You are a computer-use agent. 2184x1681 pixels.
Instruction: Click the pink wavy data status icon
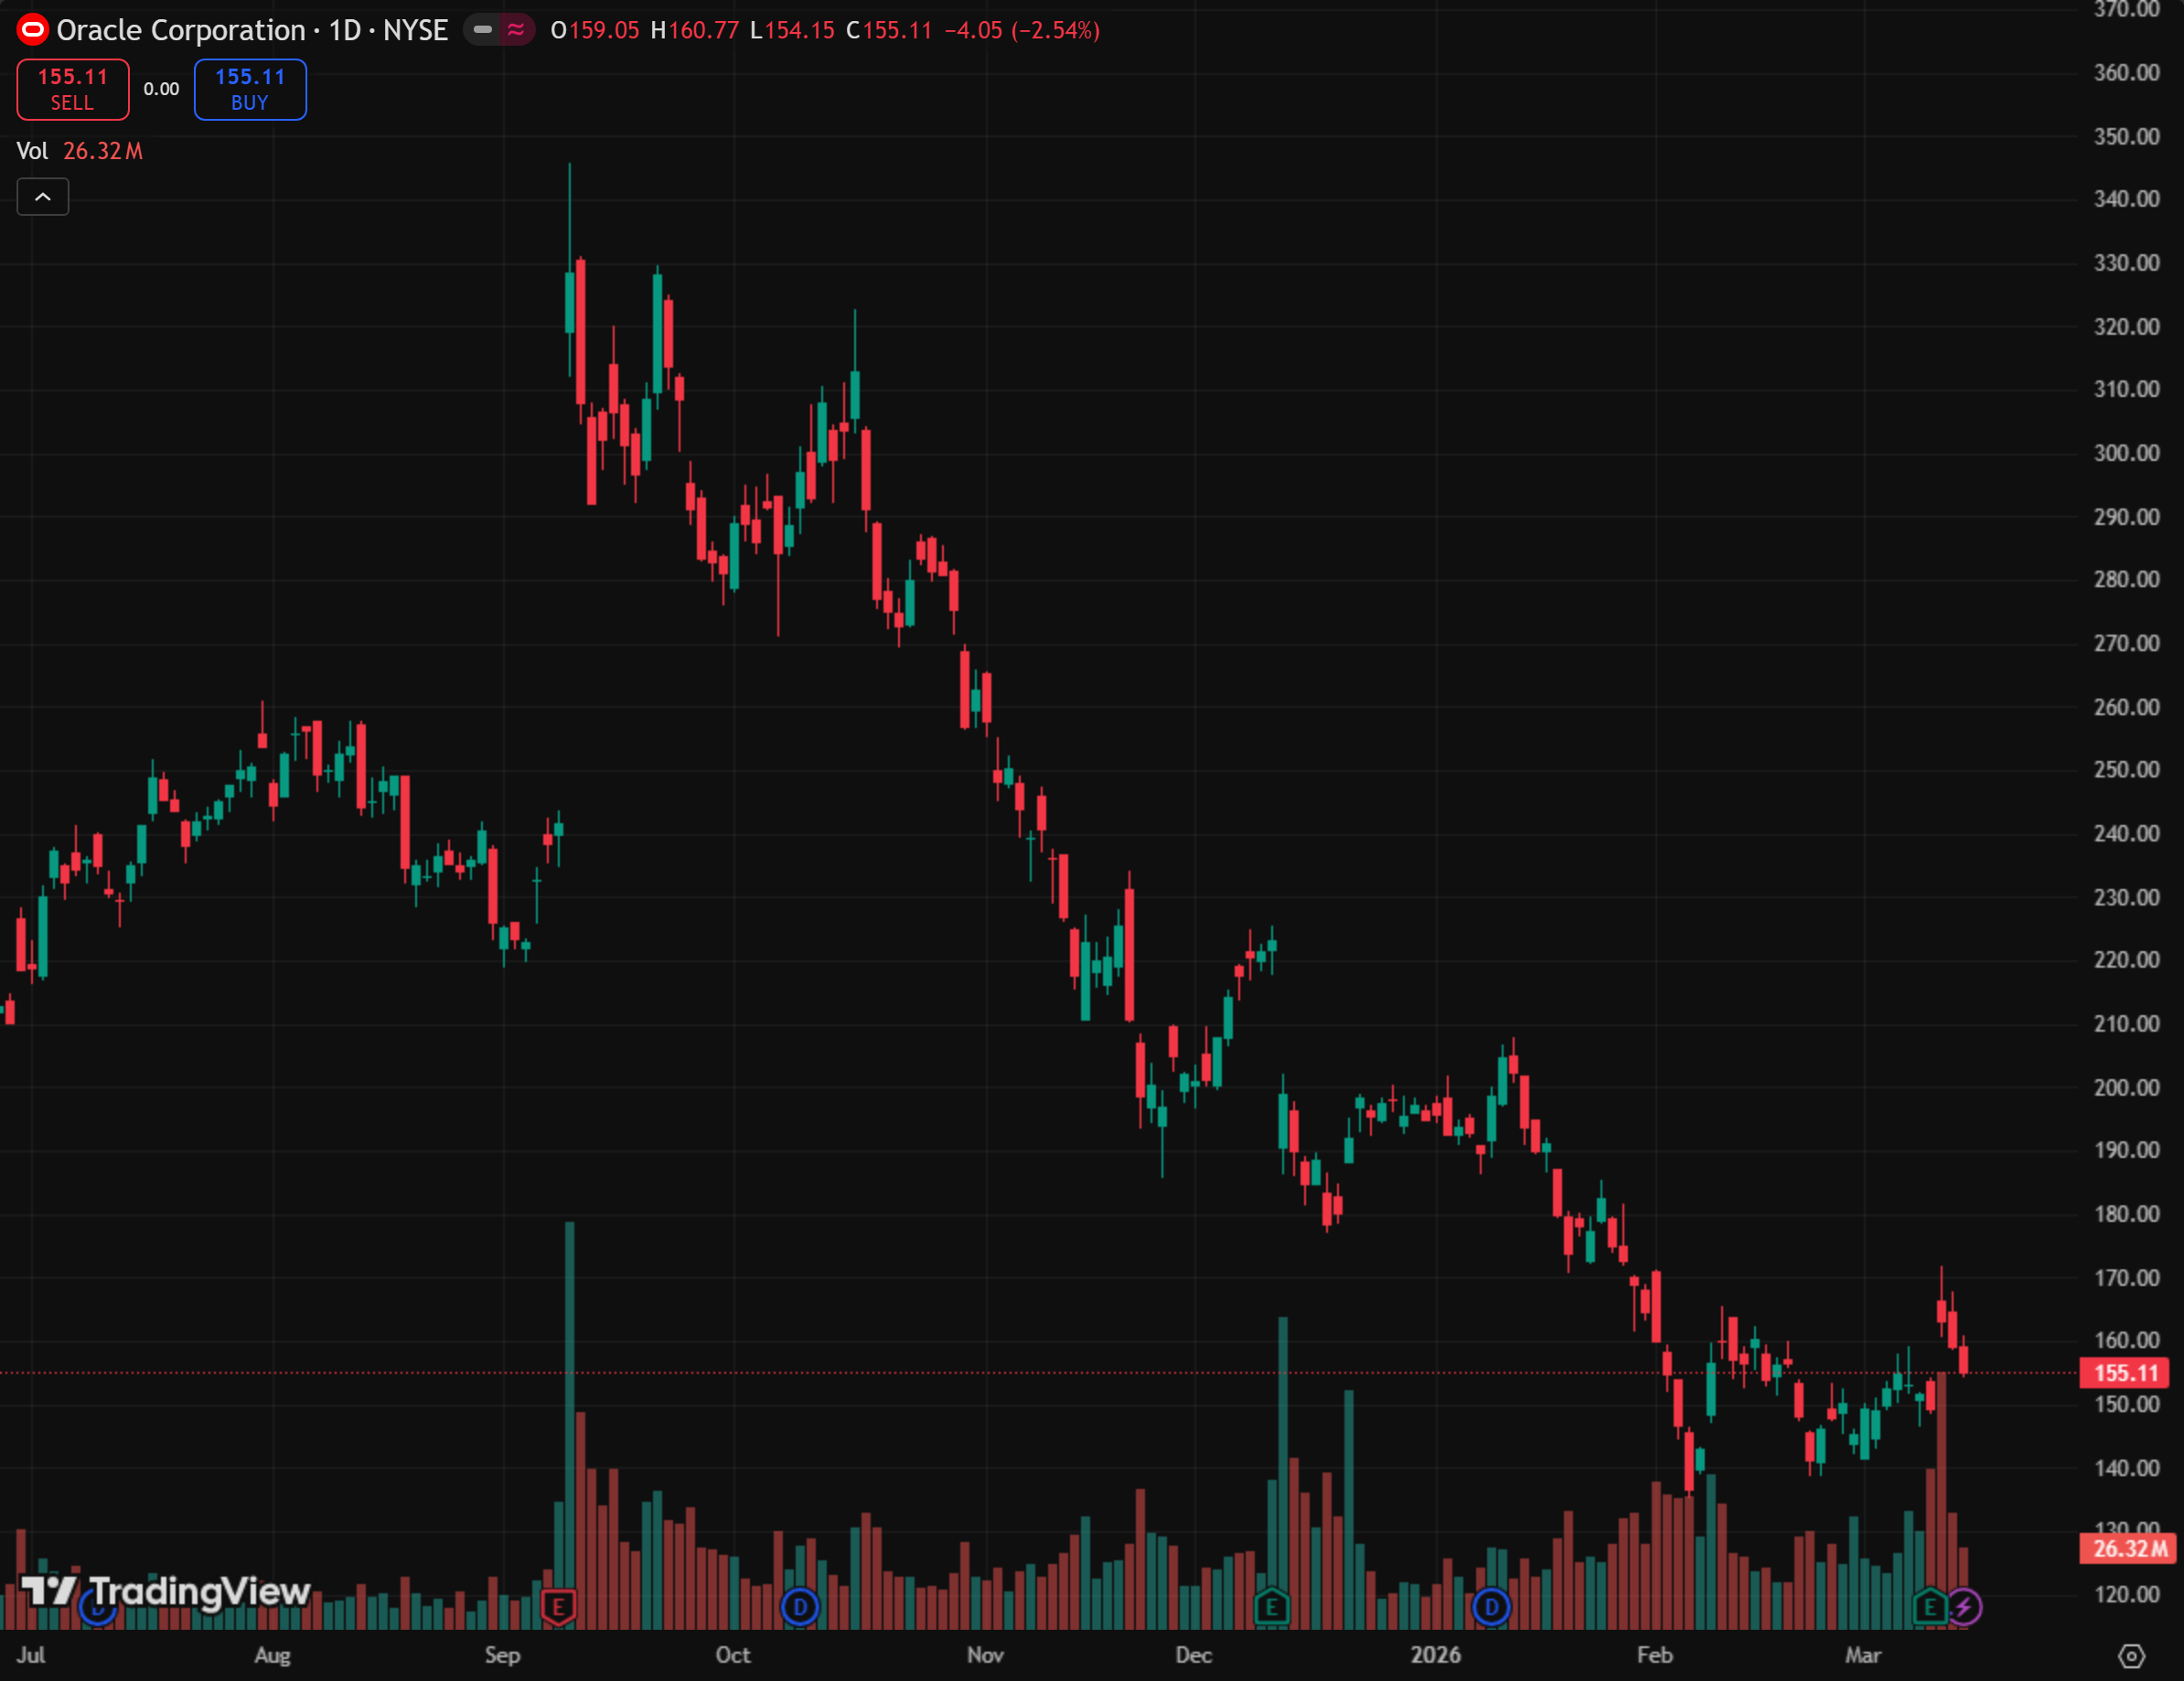[x=516, y=30]
